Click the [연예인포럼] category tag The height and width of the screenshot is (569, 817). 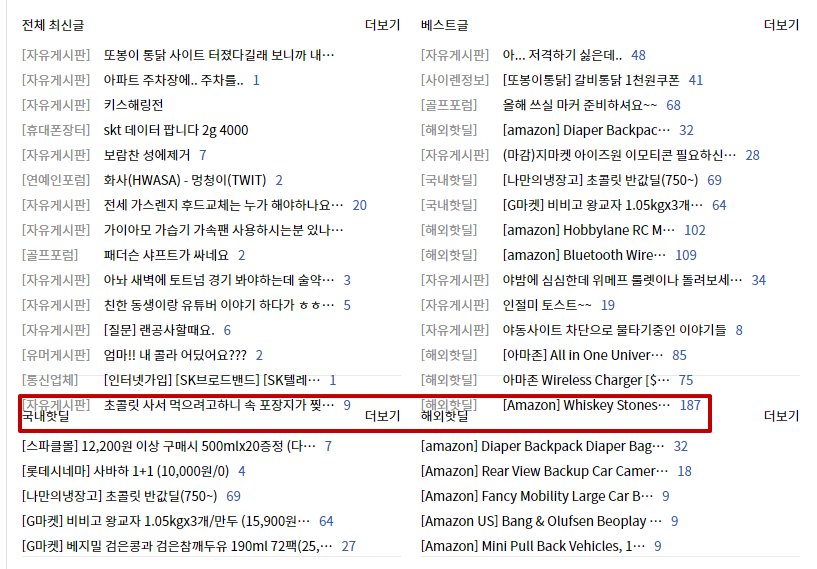coord(56,180)
